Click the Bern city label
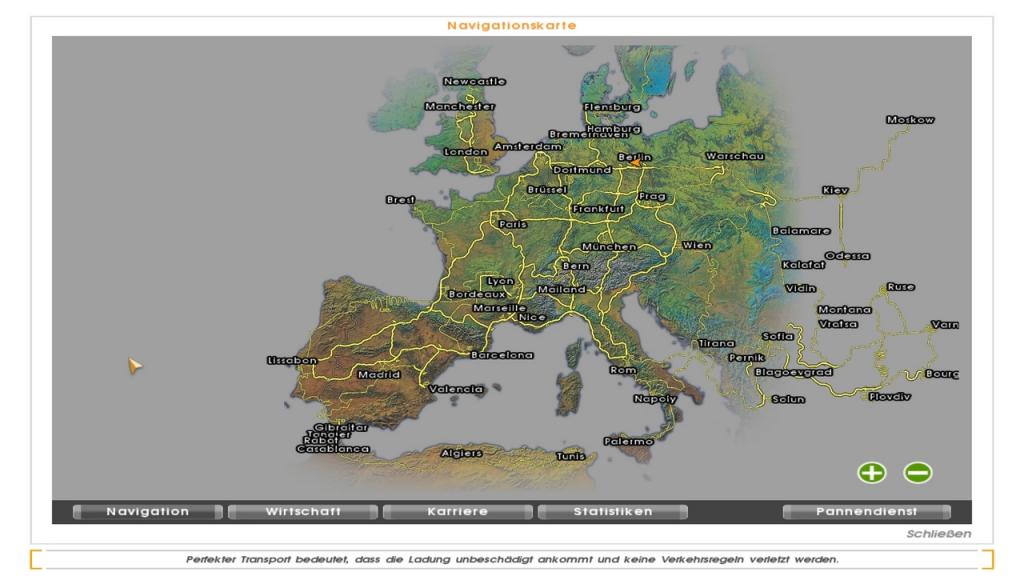 coord(575,266)
